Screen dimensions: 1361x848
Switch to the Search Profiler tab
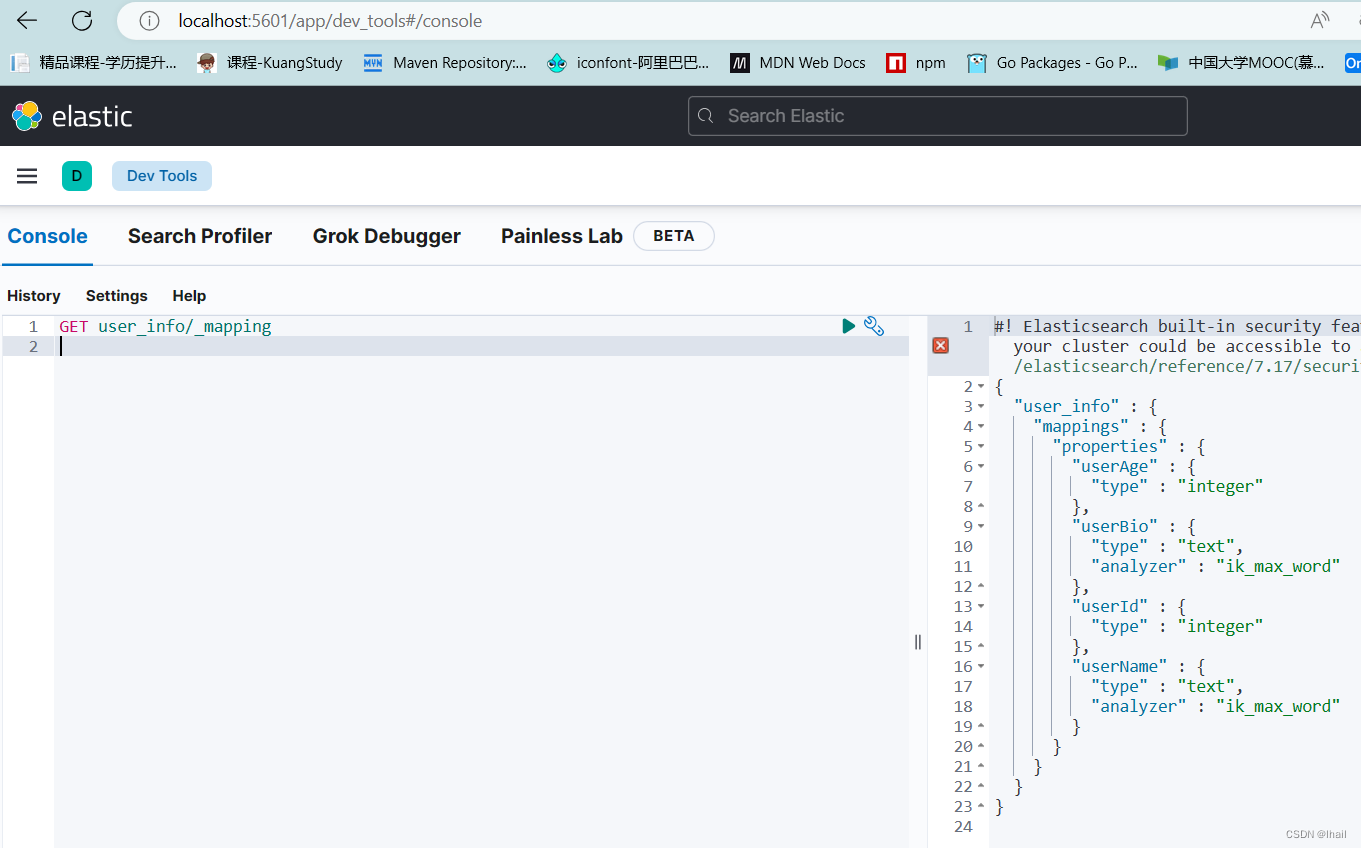pyautogui.click(x=200, y=237)
